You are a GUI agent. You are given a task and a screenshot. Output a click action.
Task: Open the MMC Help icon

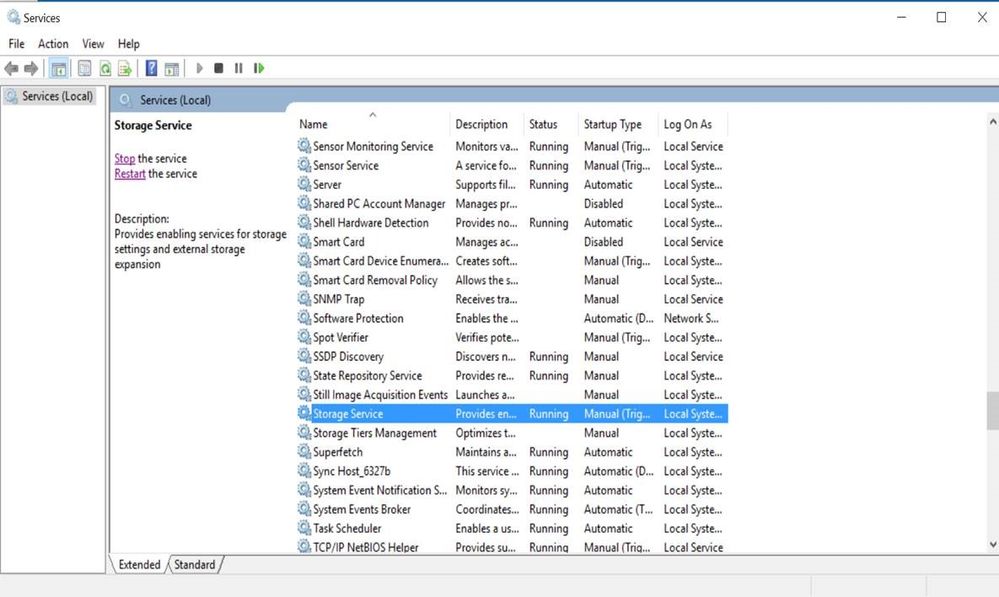[x=152, y=68]
